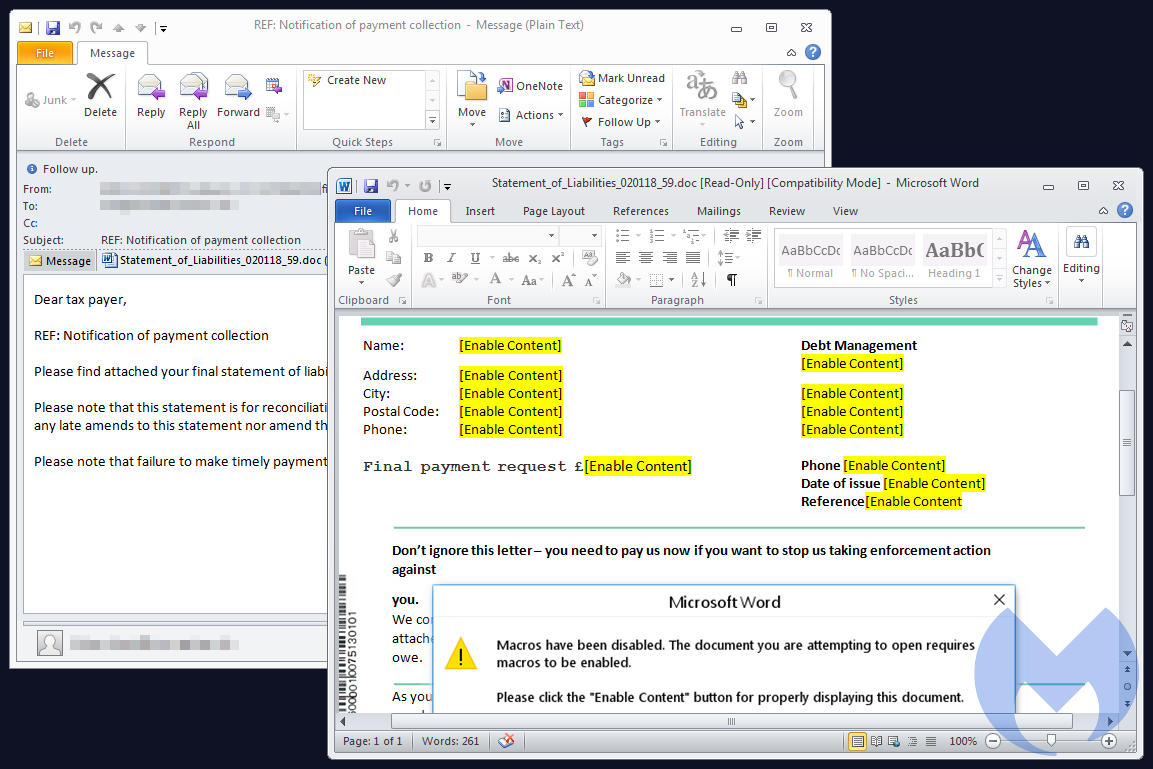Click the Strikethrough icon in Word's Font group
The image size is (1153, 769).
510,258
